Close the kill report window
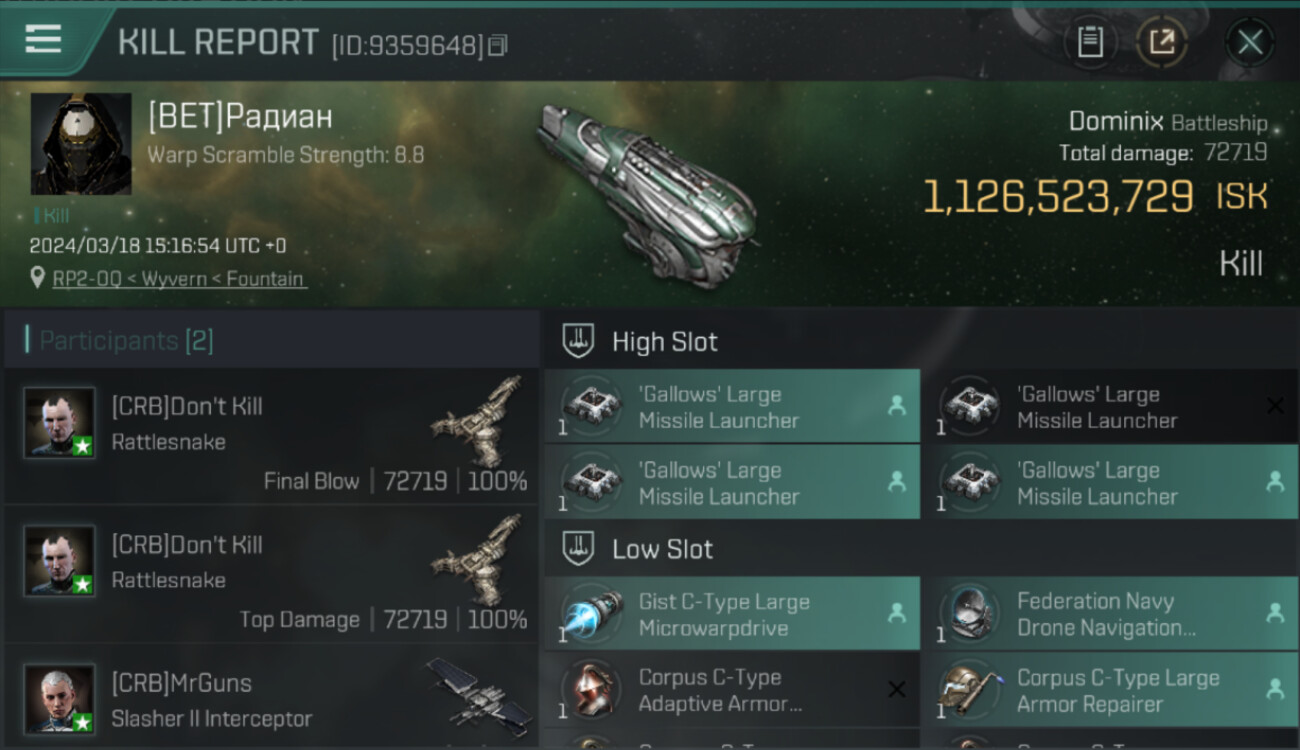Screen dimensions: 1300x750 1250,42
